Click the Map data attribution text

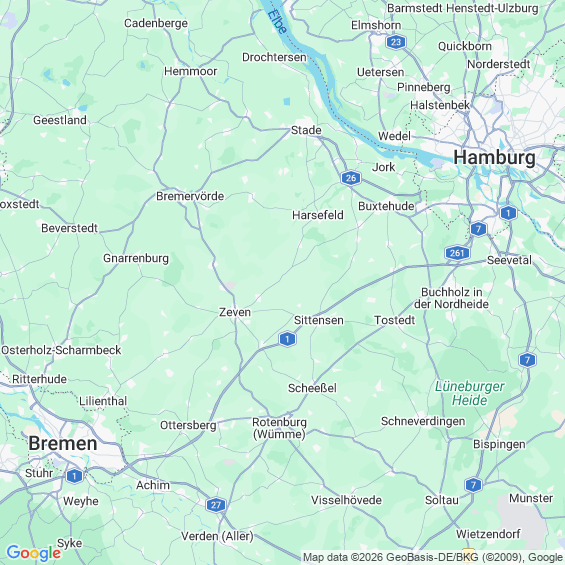pos(433,557)
